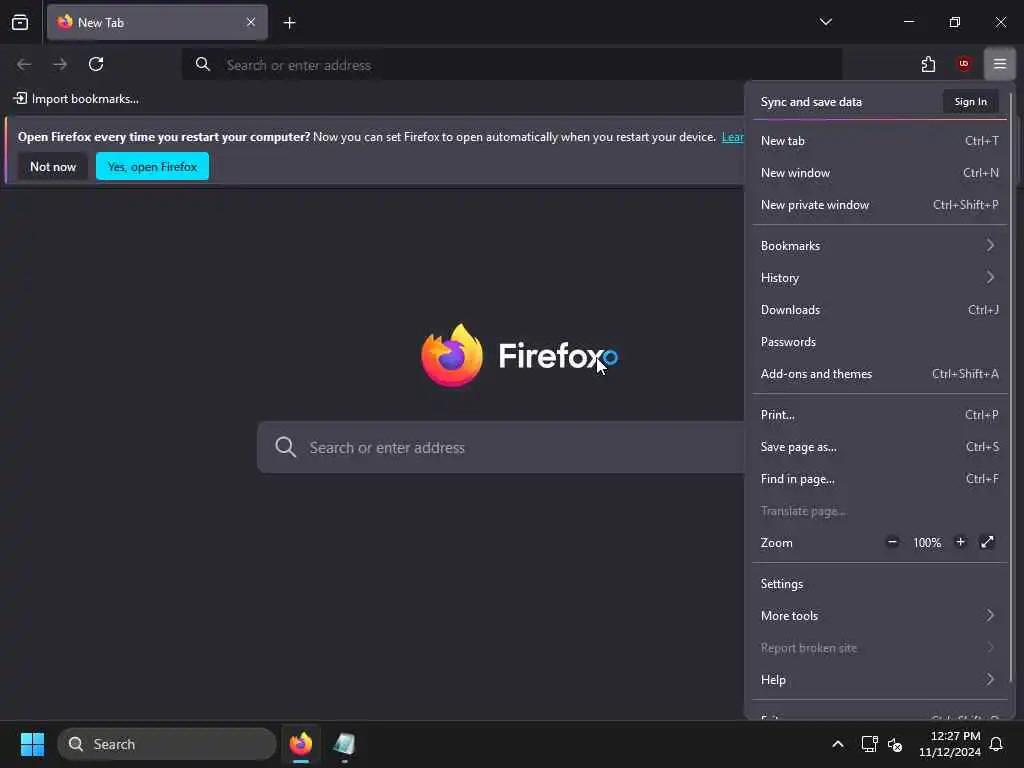Open Add-ons and themes
Screen dimensions: 1024x768
click(x=879, y=374)
